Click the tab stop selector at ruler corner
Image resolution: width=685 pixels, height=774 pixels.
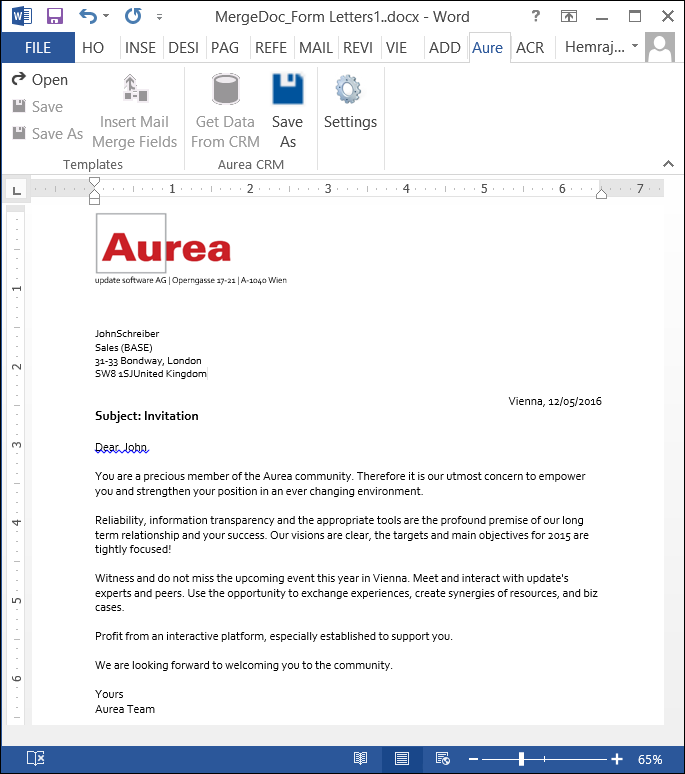[x=17, y=190]
